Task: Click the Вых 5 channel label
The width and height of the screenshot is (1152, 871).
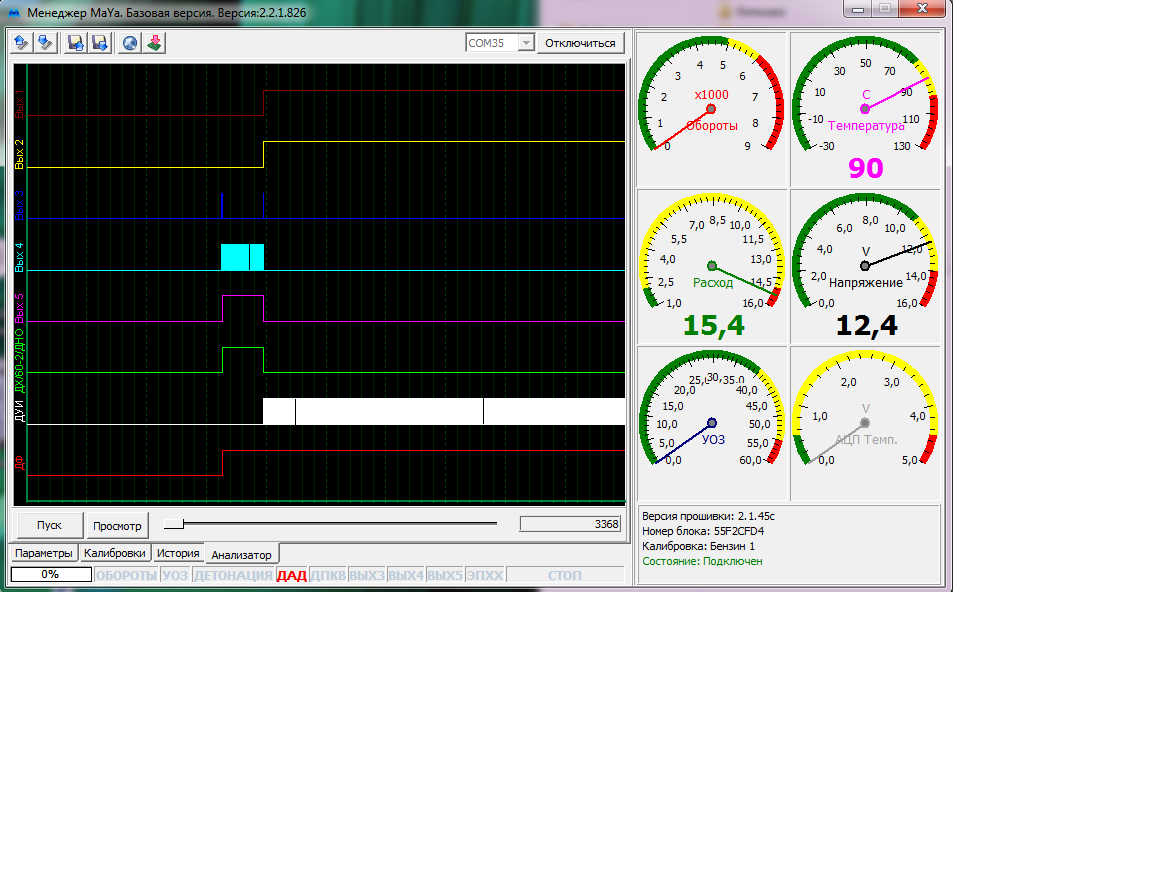Action: pos(20,308)
